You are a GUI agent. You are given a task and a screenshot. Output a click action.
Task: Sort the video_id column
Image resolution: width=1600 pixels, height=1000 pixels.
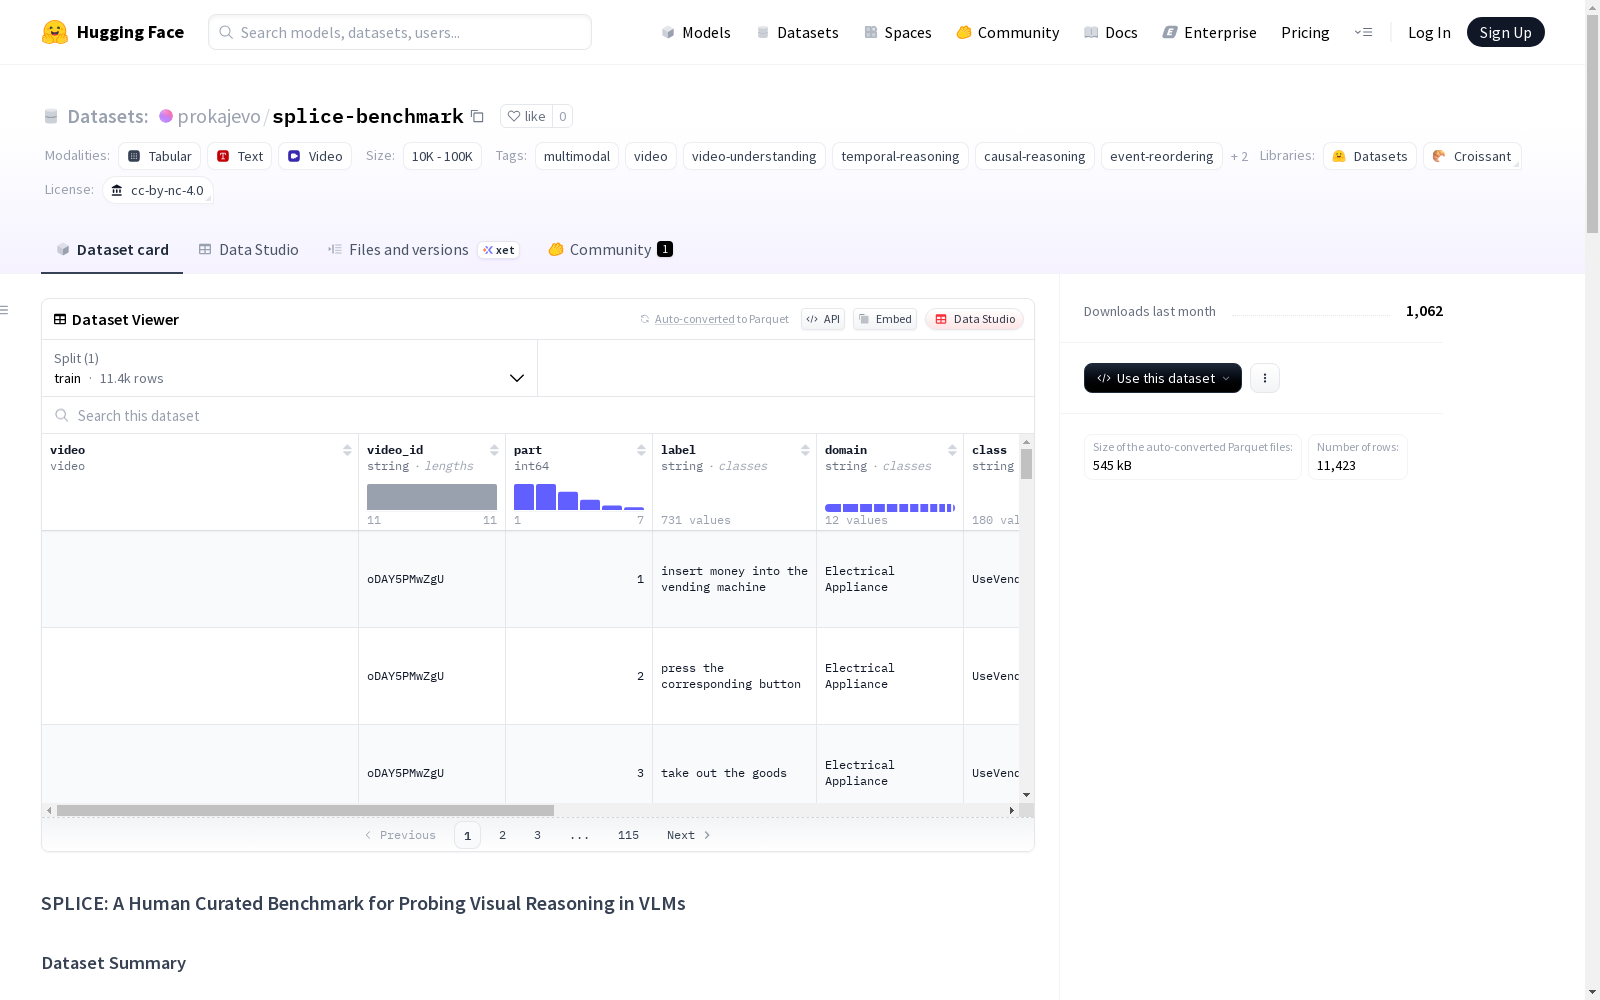[x=494, y=450]
